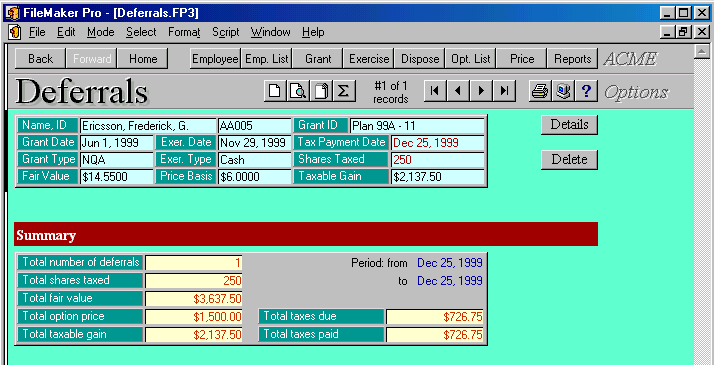This screenshot has width=714, height=365.
Task: Open the Exercise screen
Action: pos(369,59)
